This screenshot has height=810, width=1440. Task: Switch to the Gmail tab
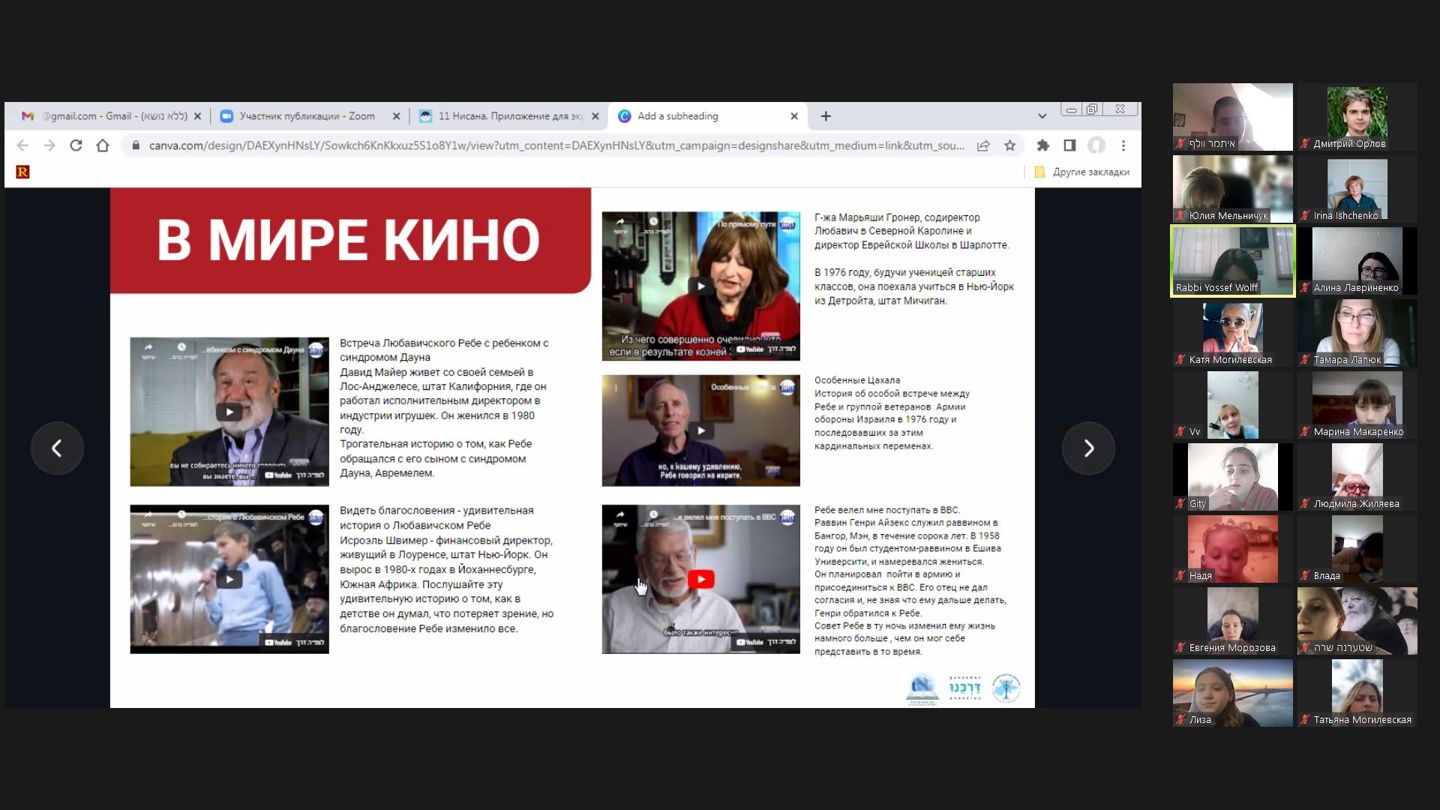108,116
